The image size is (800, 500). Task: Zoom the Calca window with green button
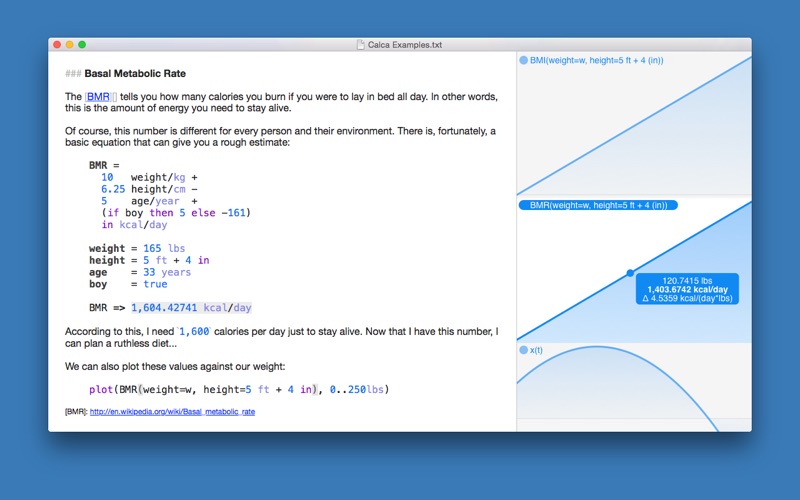point(82,45)
